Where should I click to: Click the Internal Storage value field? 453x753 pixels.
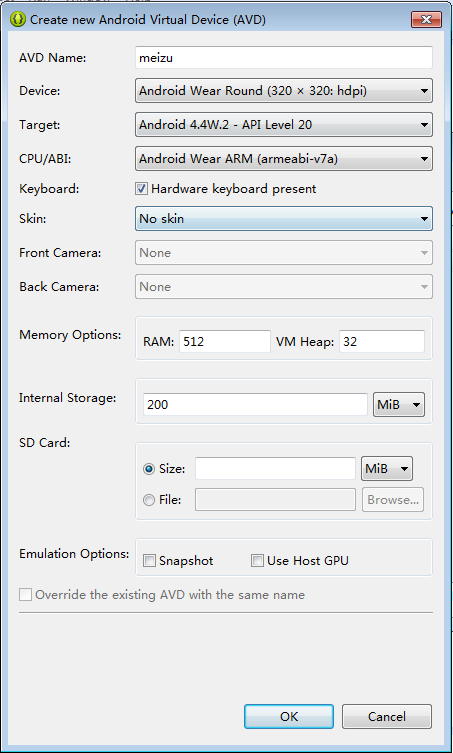pos(256,405)
